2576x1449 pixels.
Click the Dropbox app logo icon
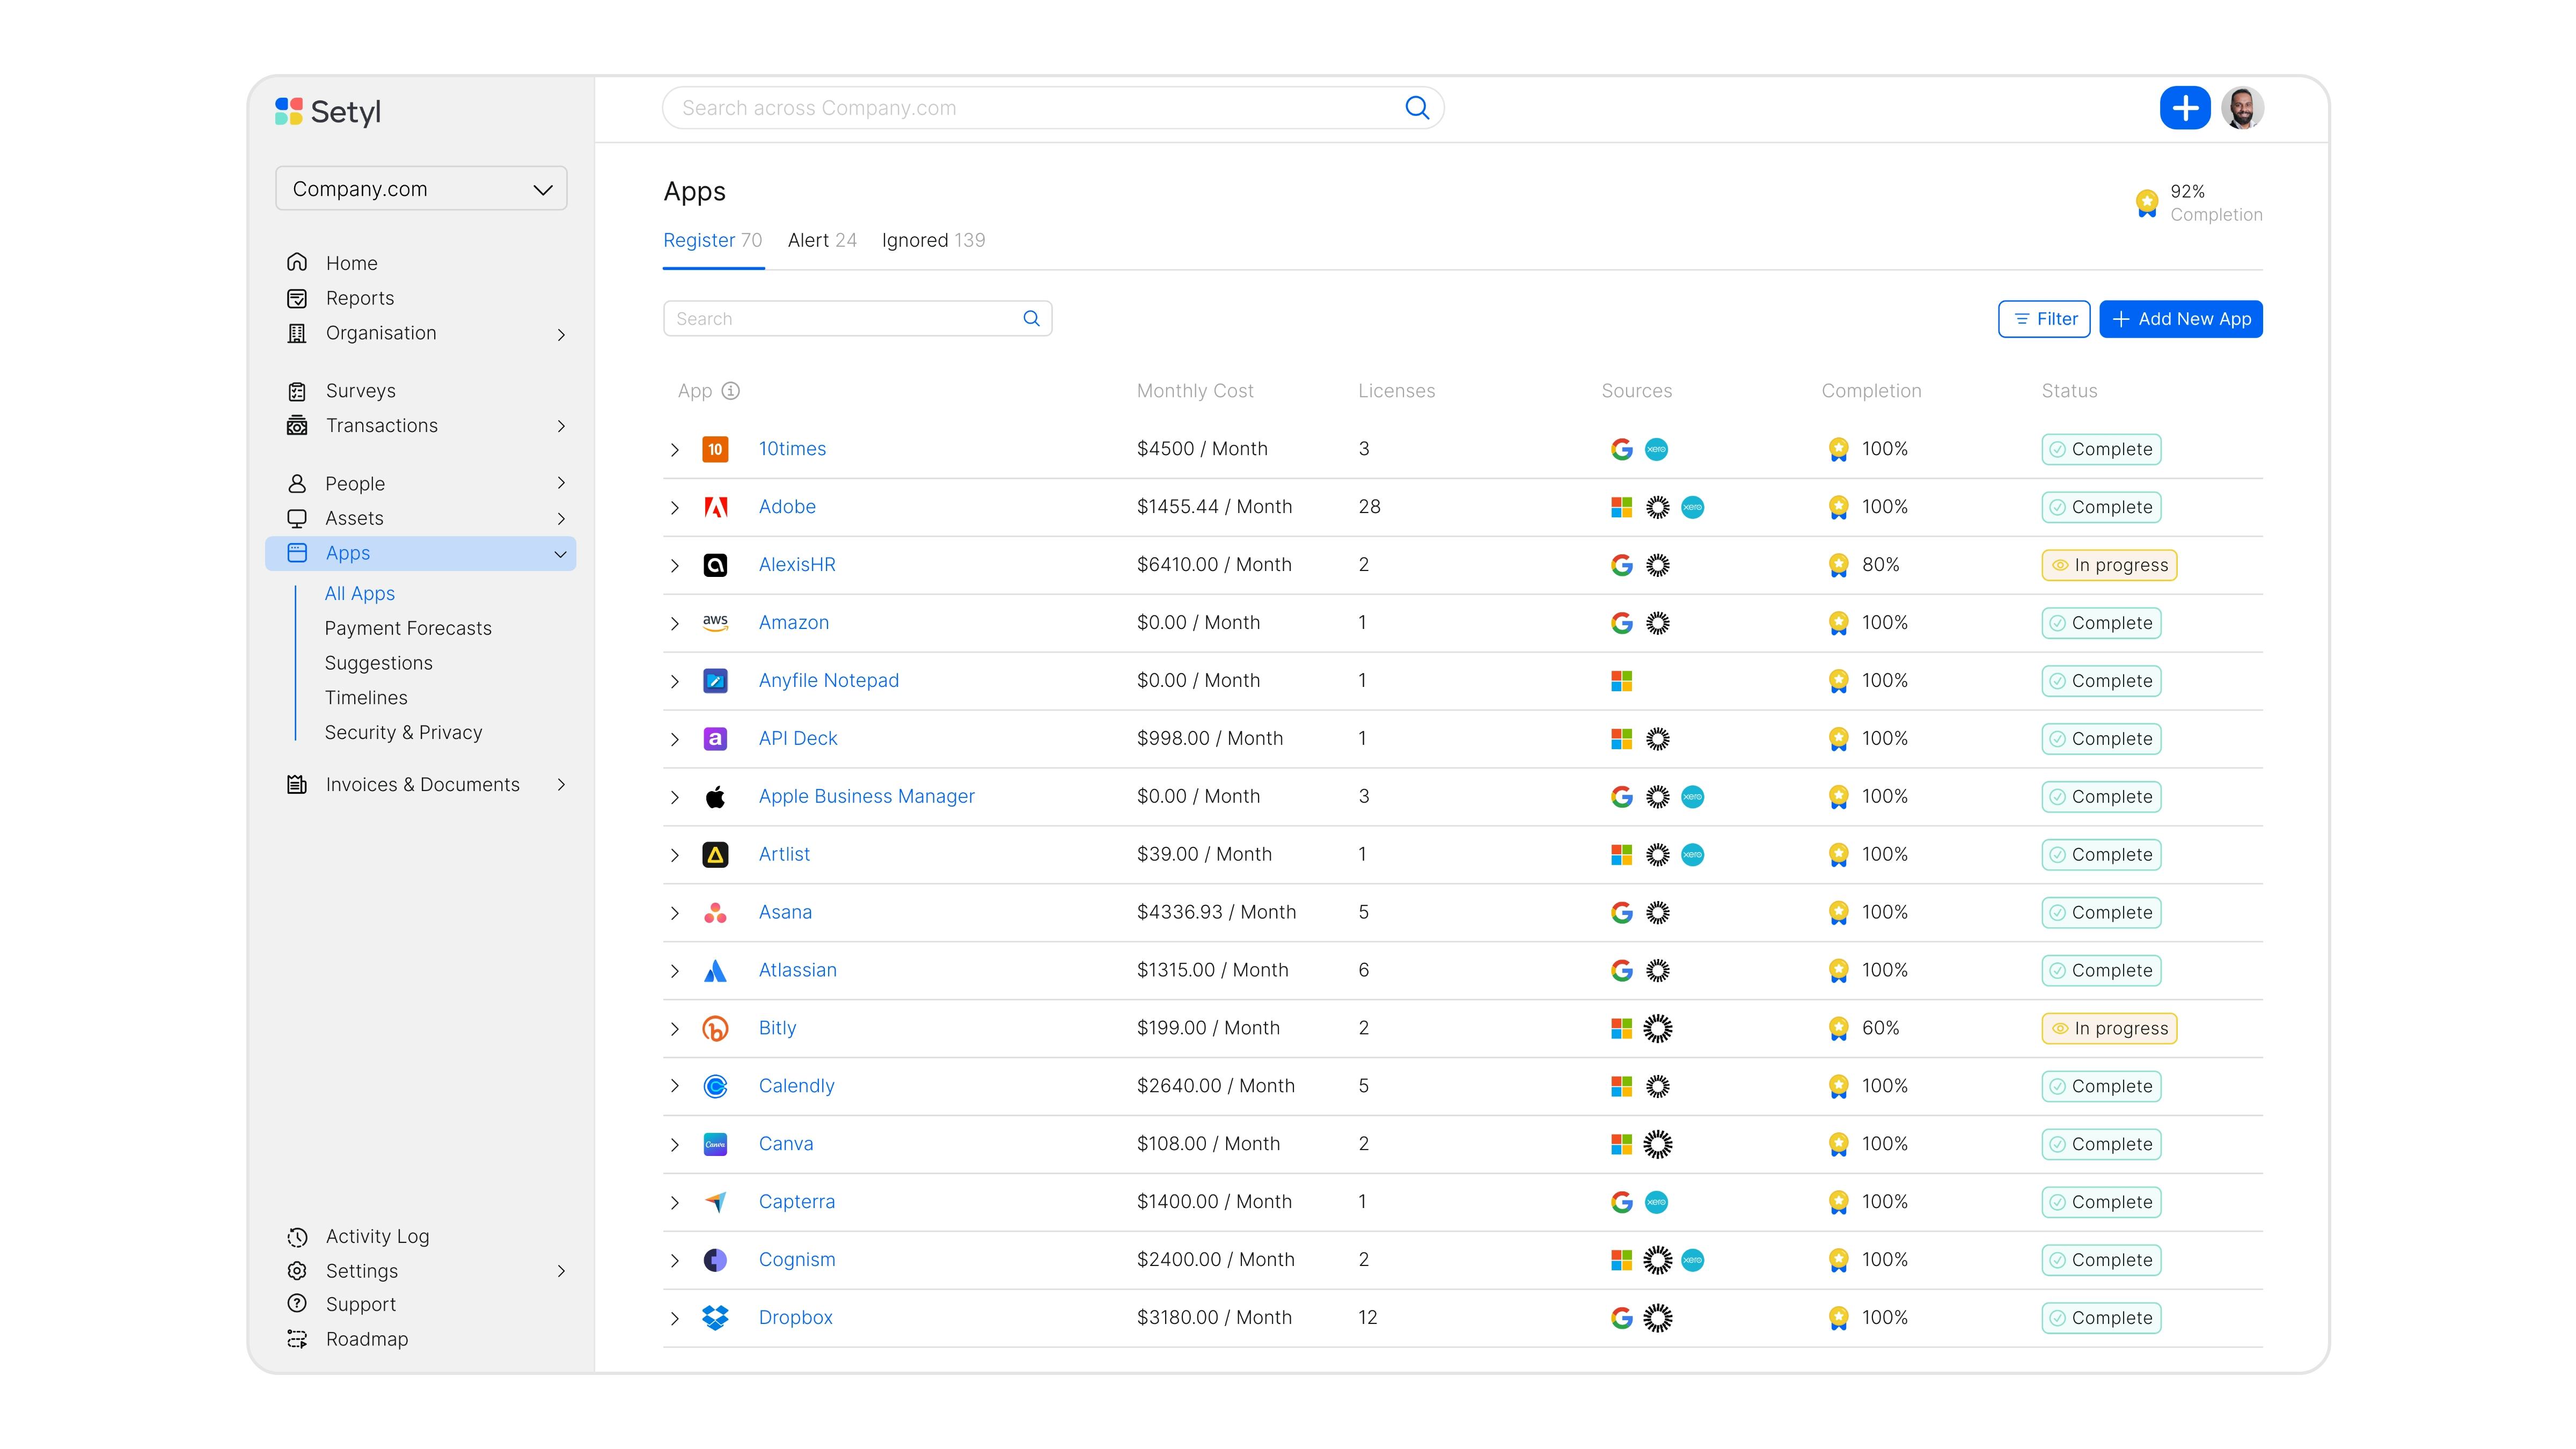[715, 1317]
